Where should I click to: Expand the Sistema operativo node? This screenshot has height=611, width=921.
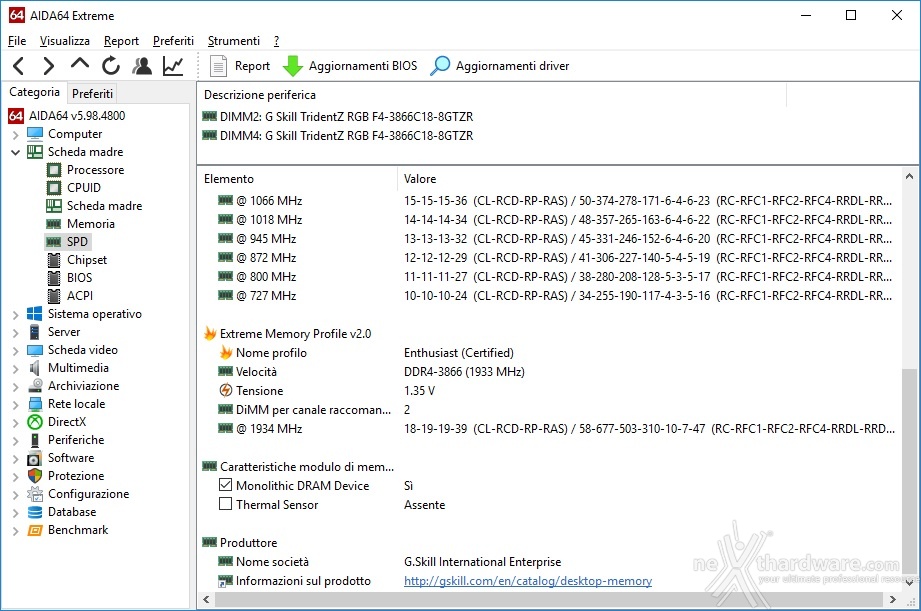[15, 315]
